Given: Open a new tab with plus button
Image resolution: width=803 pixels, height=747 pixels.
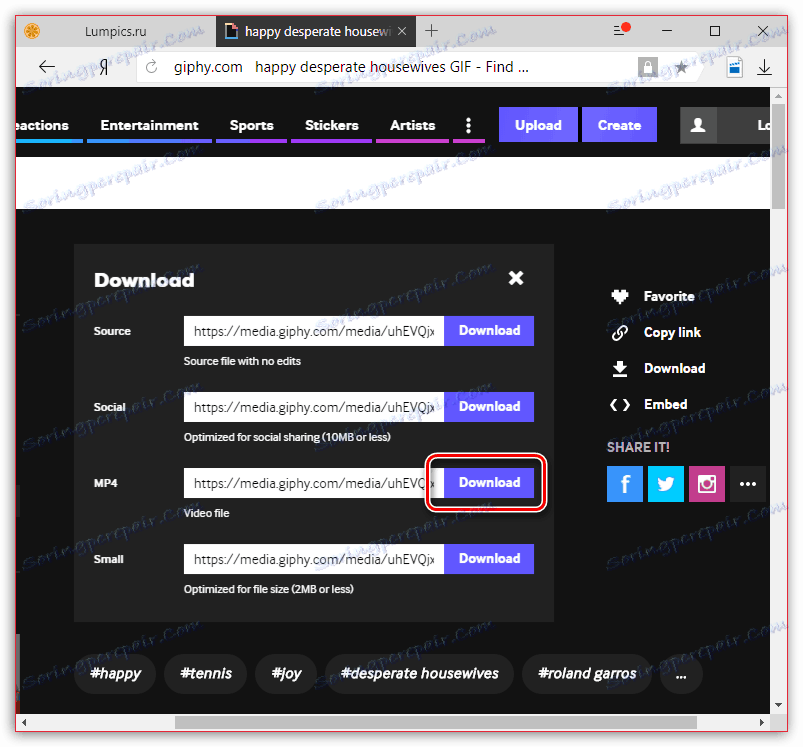Looking at the screenshot, I should [x=432, y=31].
